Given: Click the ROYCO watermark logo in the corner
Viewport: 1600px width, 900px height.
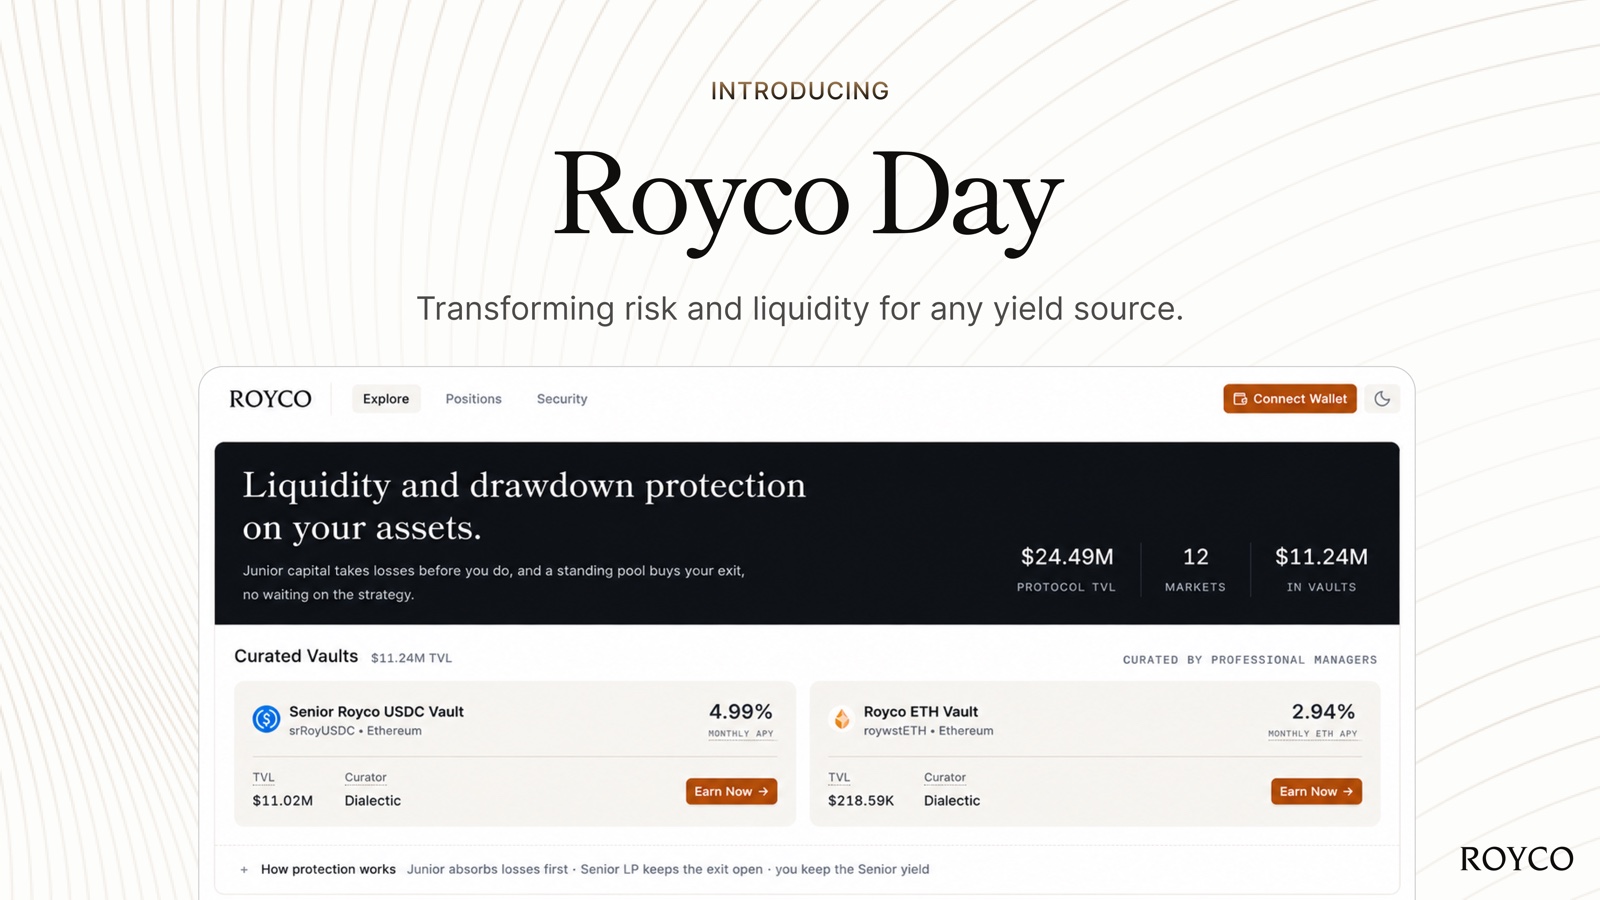Looking at the screenshot, I should [x=1516, y=859].
